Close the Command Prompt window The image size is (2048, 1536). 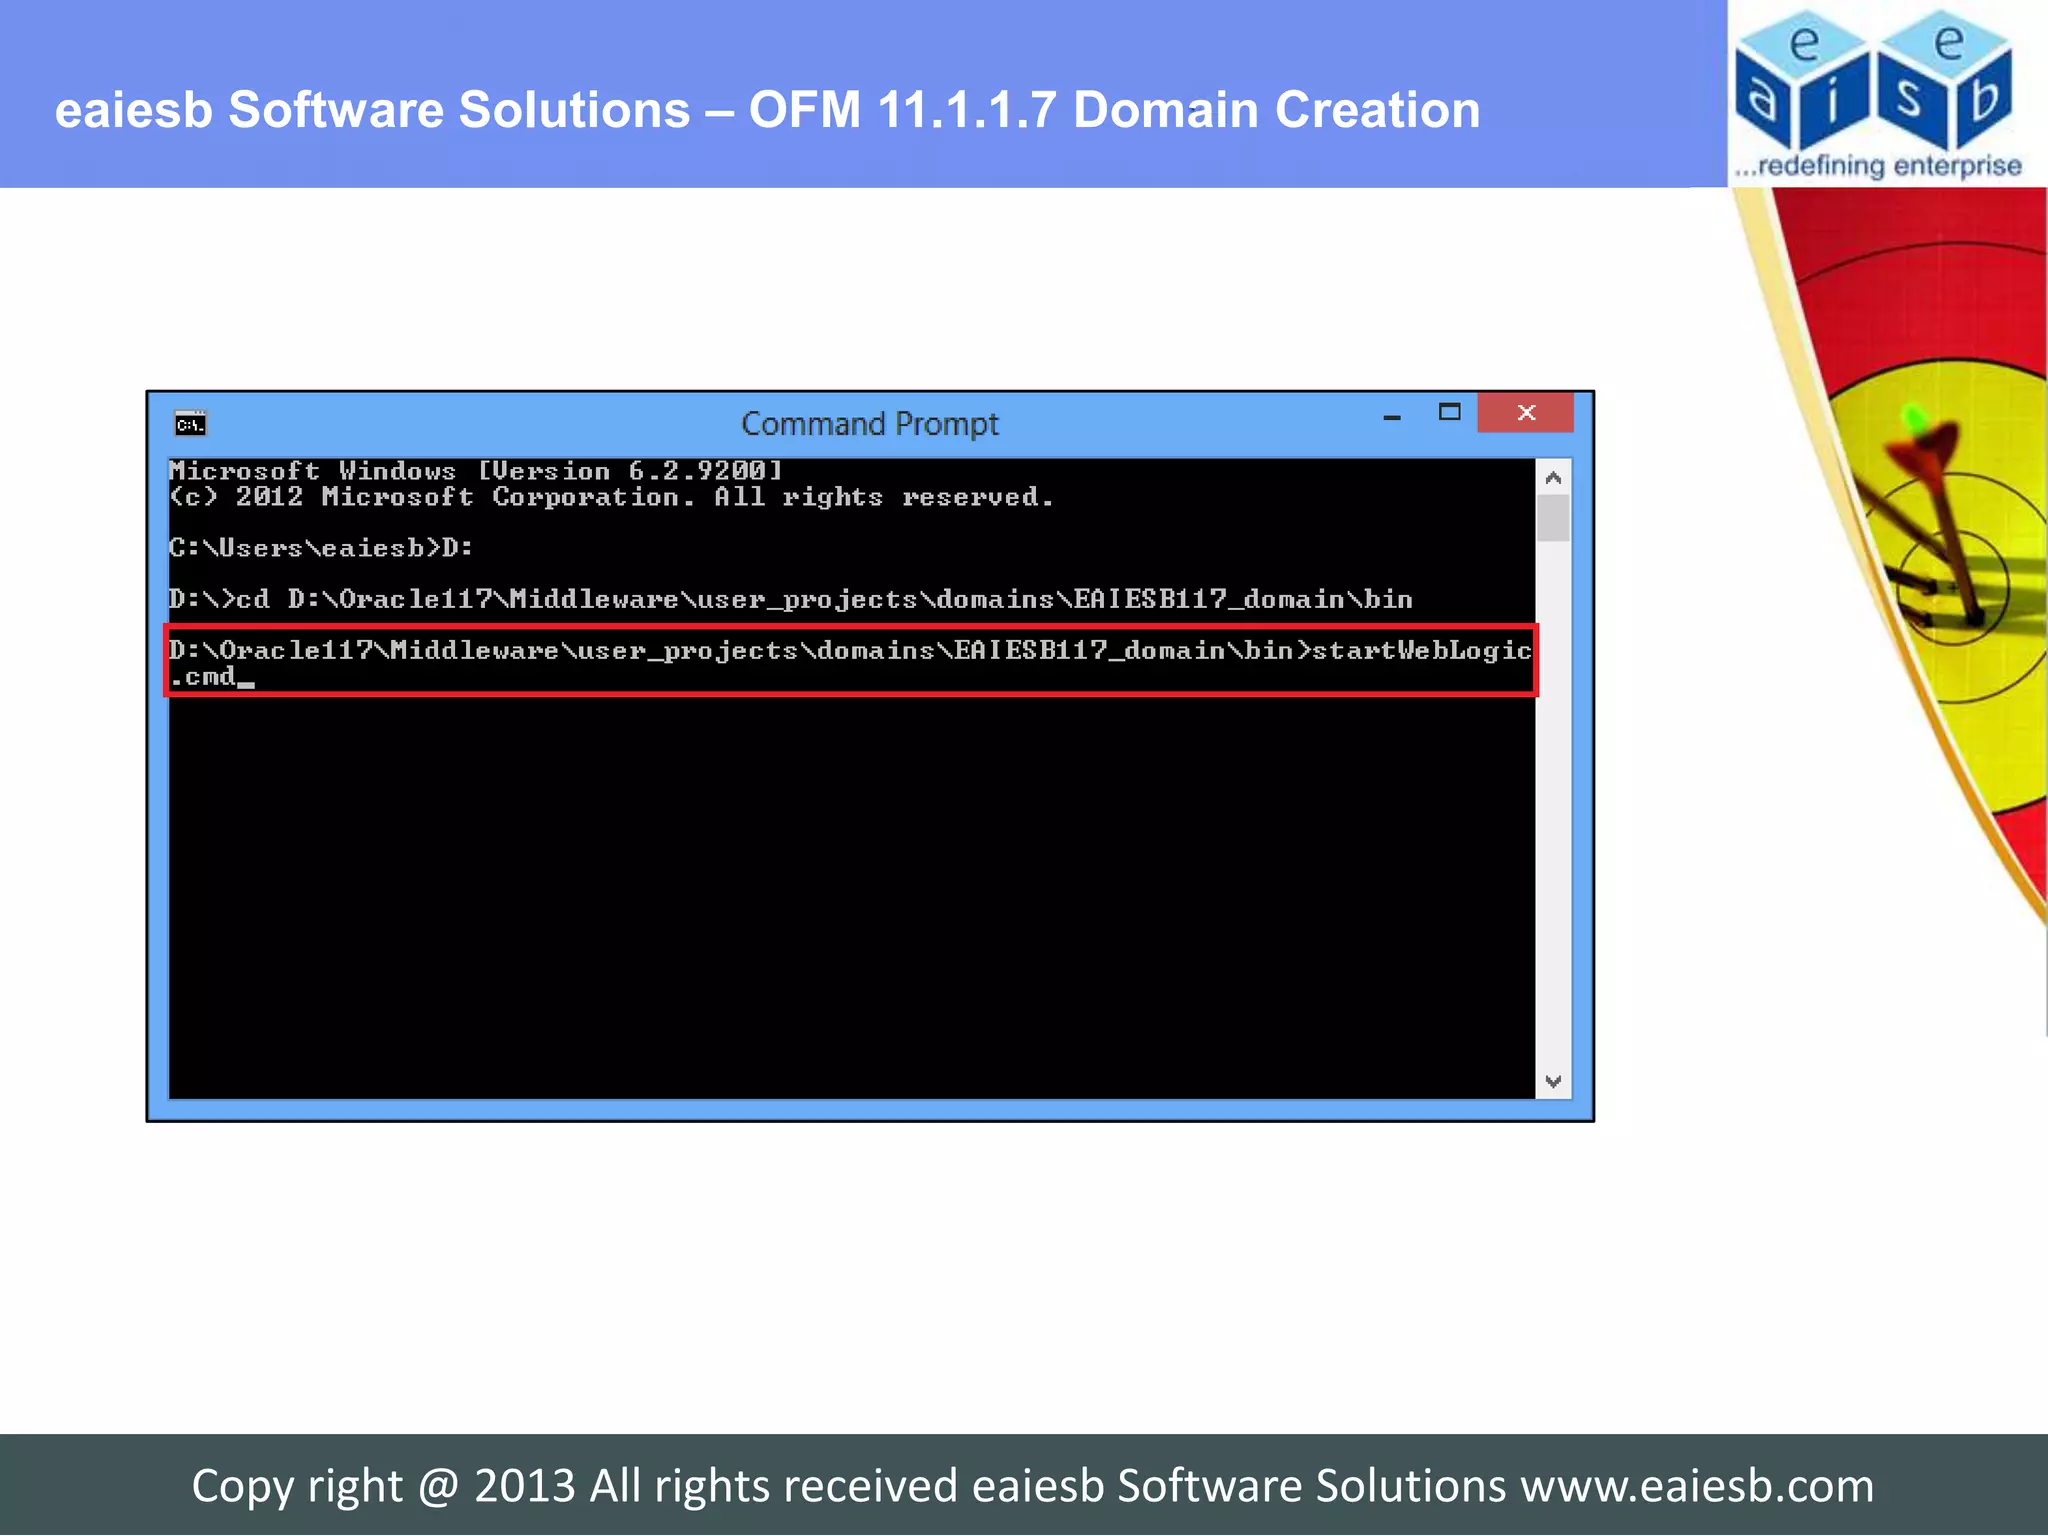[1525, 412]
